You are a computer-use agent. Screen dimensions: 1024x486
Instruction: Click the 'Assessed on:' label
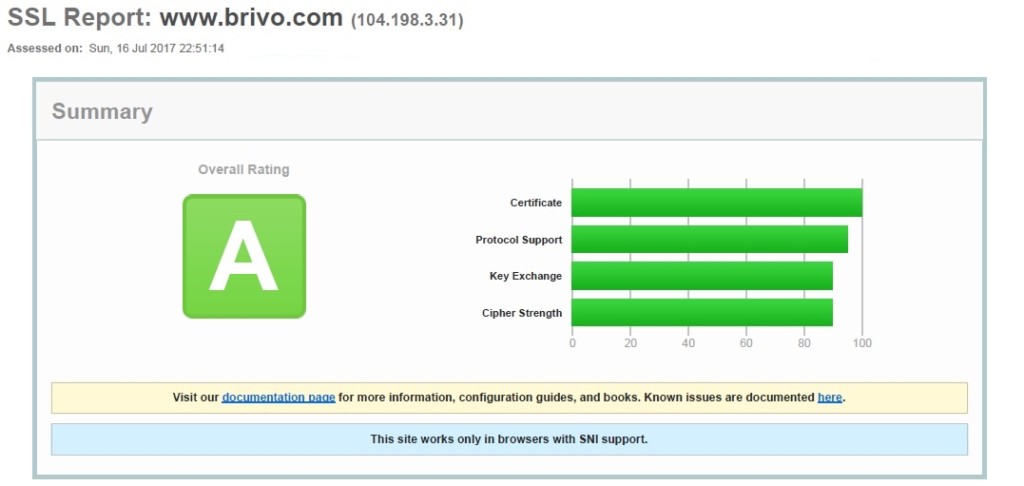tap(45, 48)
